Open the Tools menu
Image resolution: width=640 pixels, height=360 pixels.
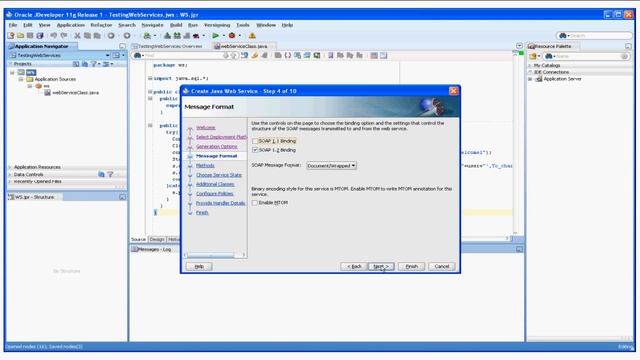(243, 25)
